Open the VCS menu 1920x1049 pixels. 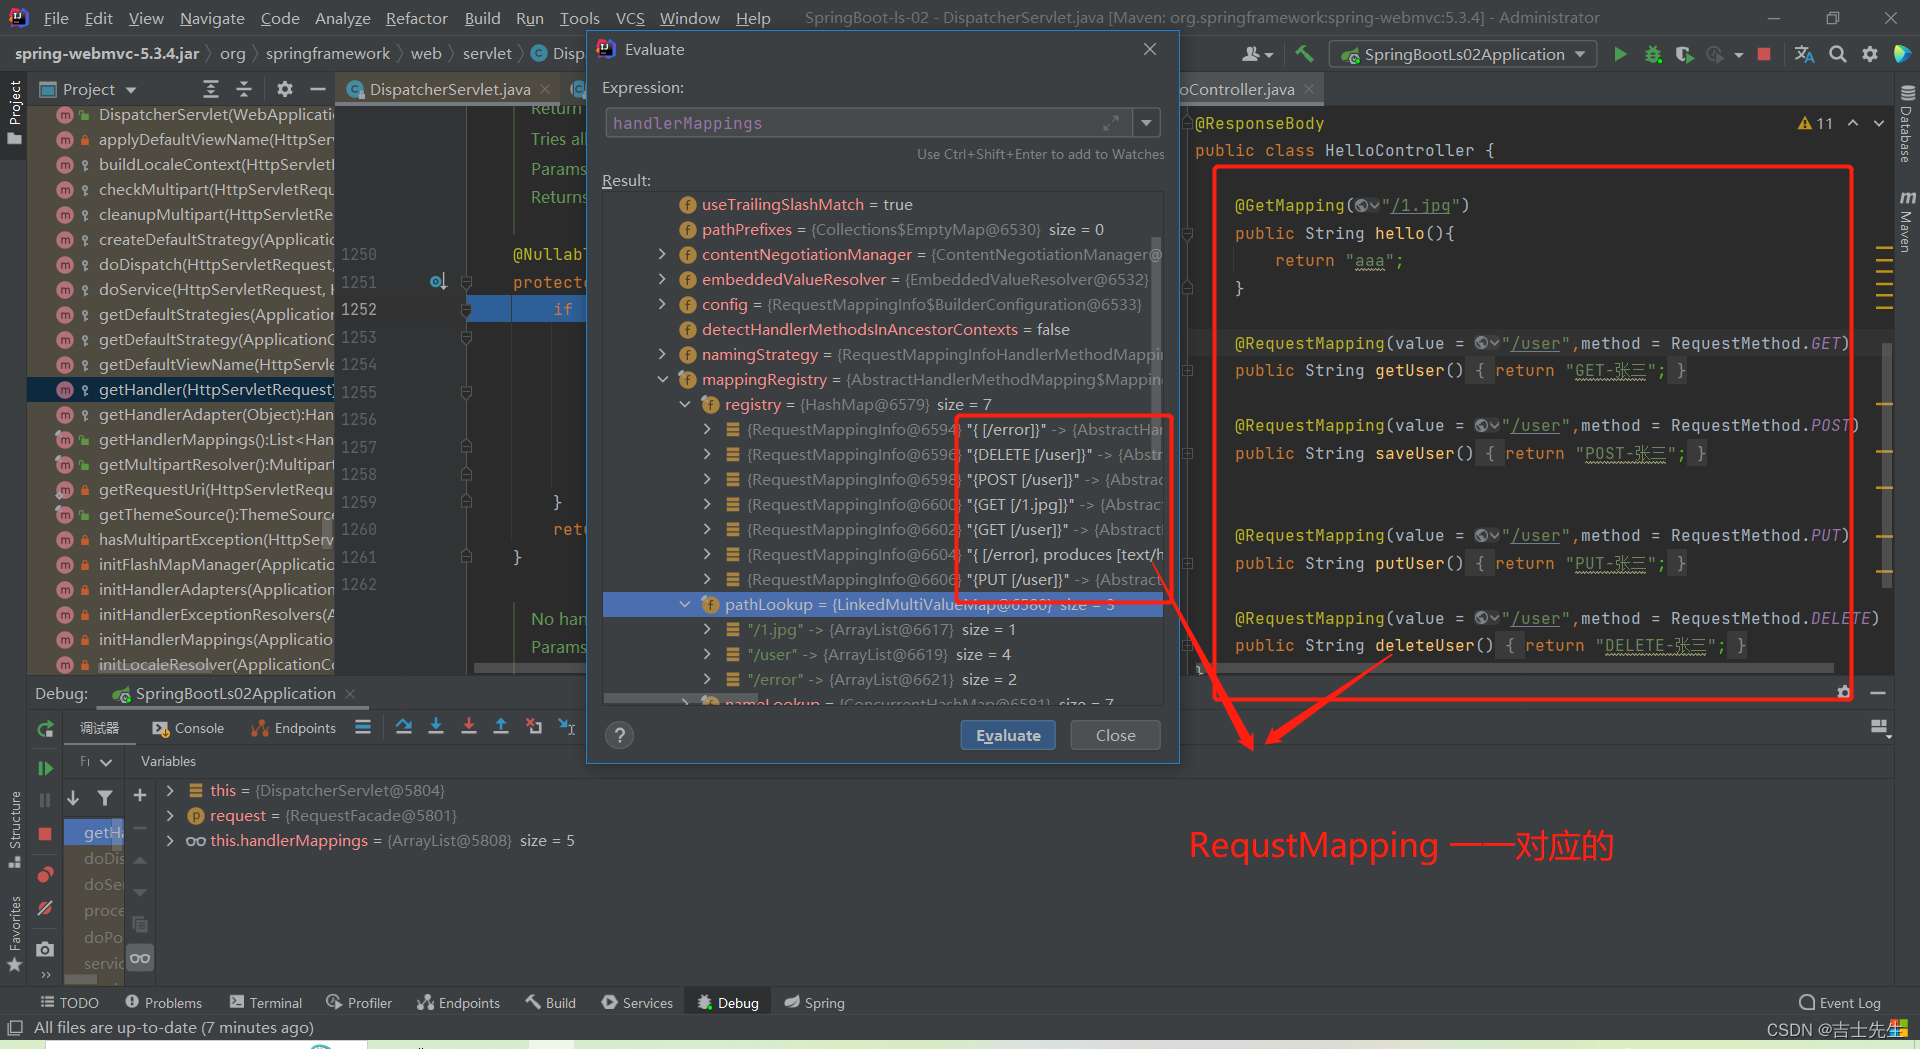[x=630, y=18]
